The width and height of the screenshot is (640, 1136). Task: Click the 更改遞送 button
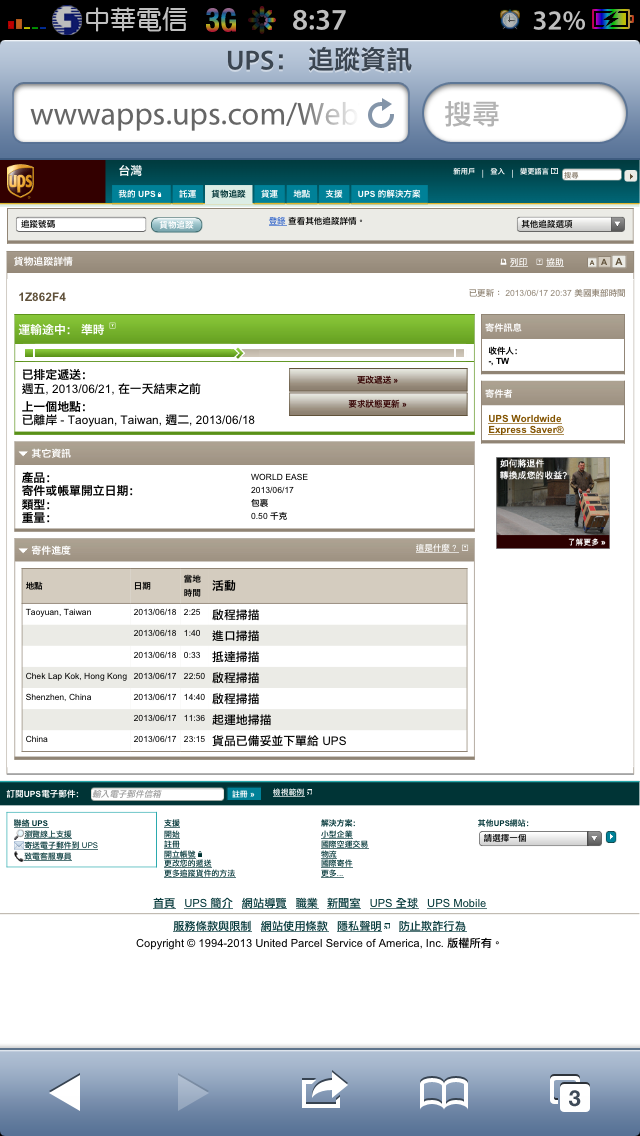[378, 380]
